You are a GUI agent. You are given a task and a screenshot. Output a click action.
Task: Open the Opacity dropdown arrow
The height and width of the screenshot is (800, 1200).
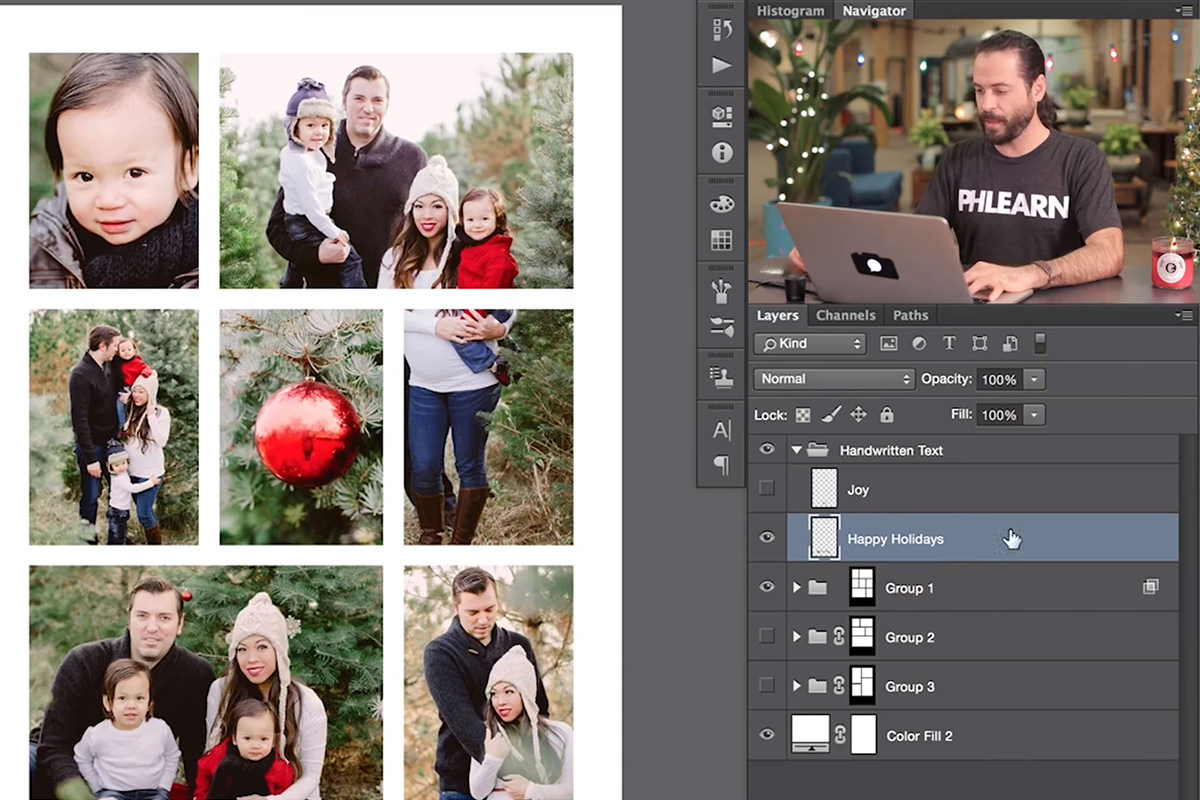pyautogui.click(x=1036, y=379)
